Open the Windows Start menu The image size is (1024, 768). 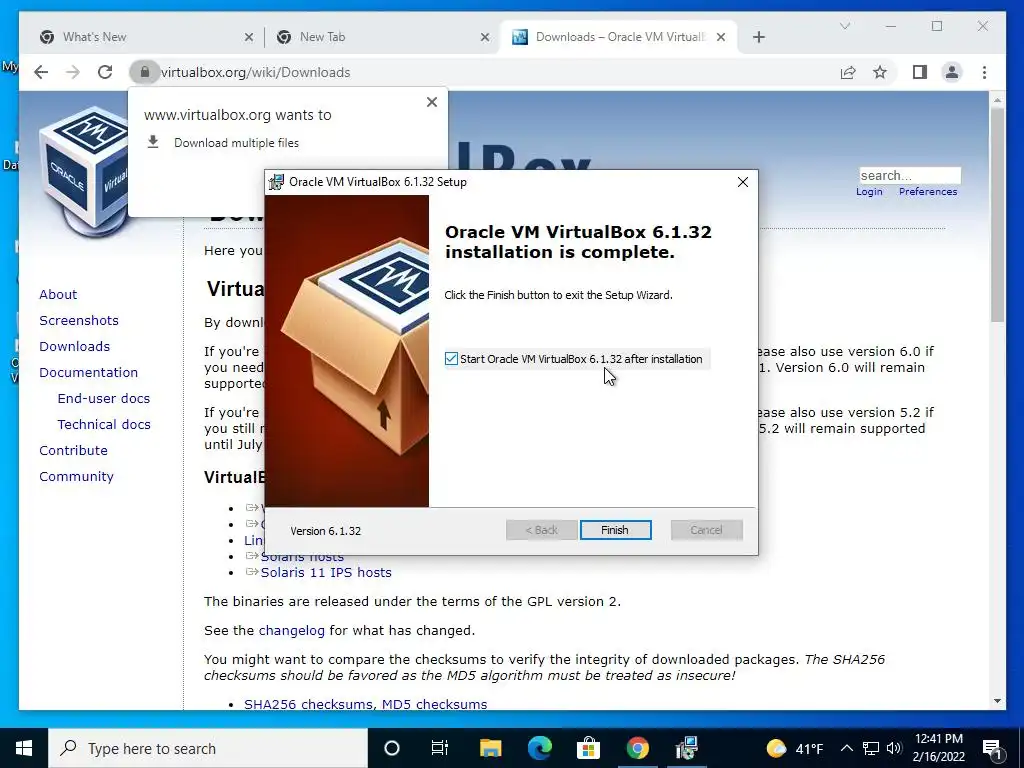(x=24, y=748)
